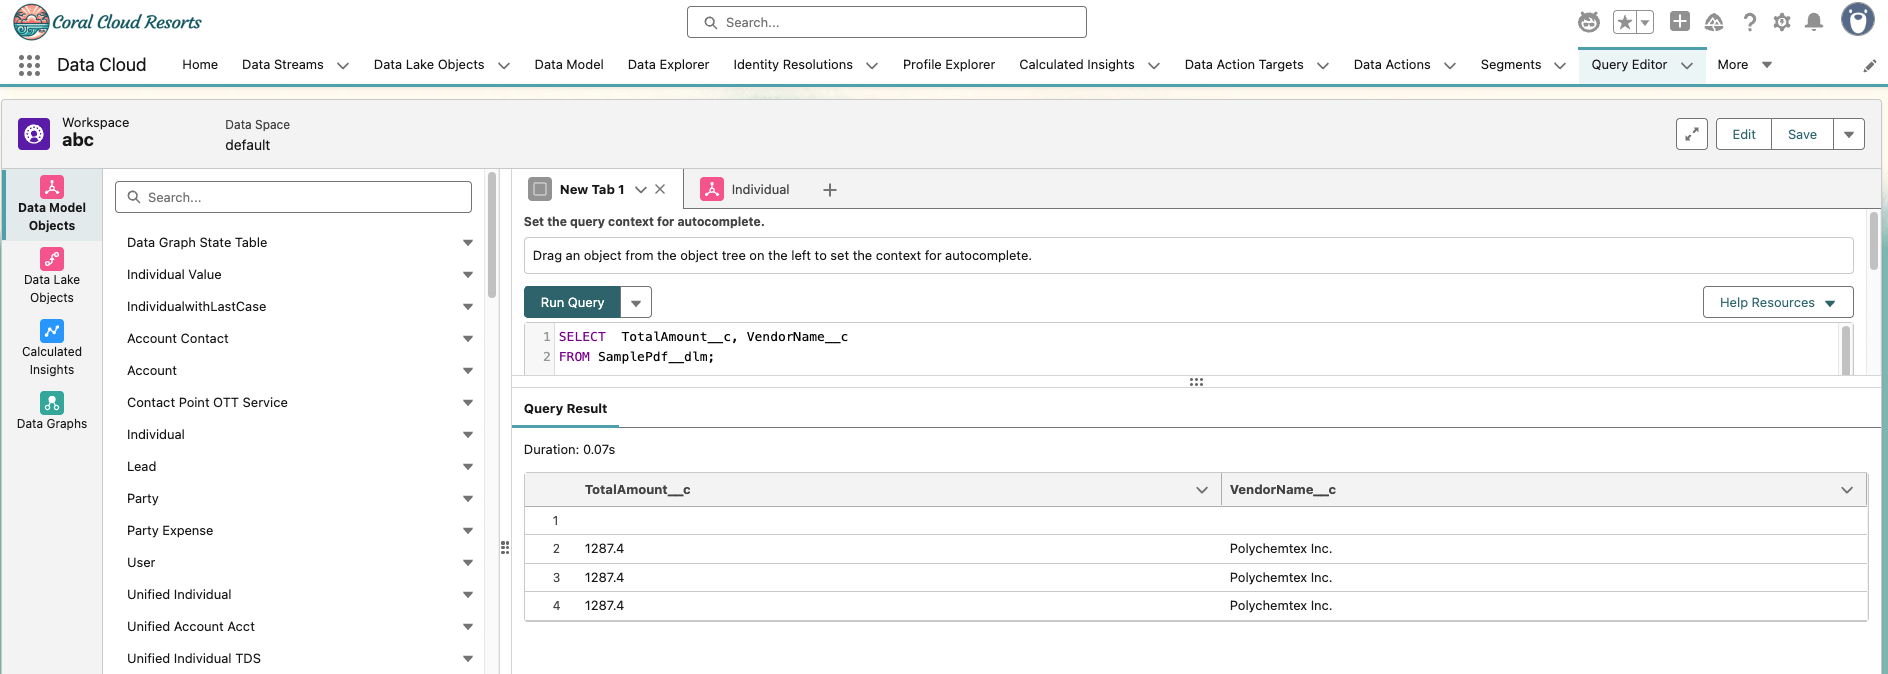The image size is (1888, 674).
Task: Open the Data Model nav tab
Action: point(569,65)
